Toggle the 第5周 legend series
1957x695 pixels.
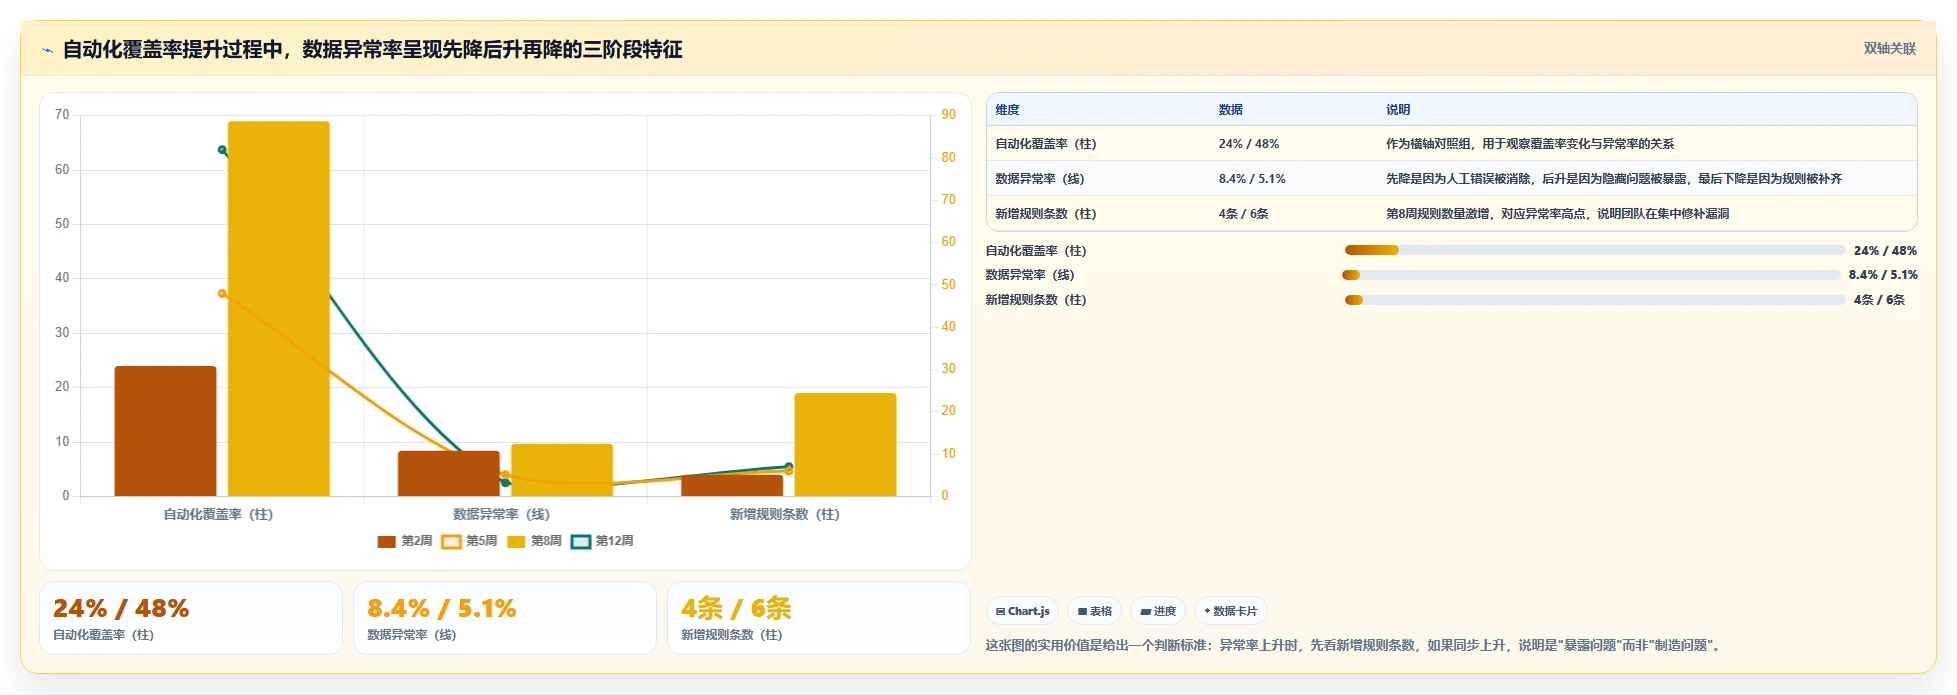point(469,541)
